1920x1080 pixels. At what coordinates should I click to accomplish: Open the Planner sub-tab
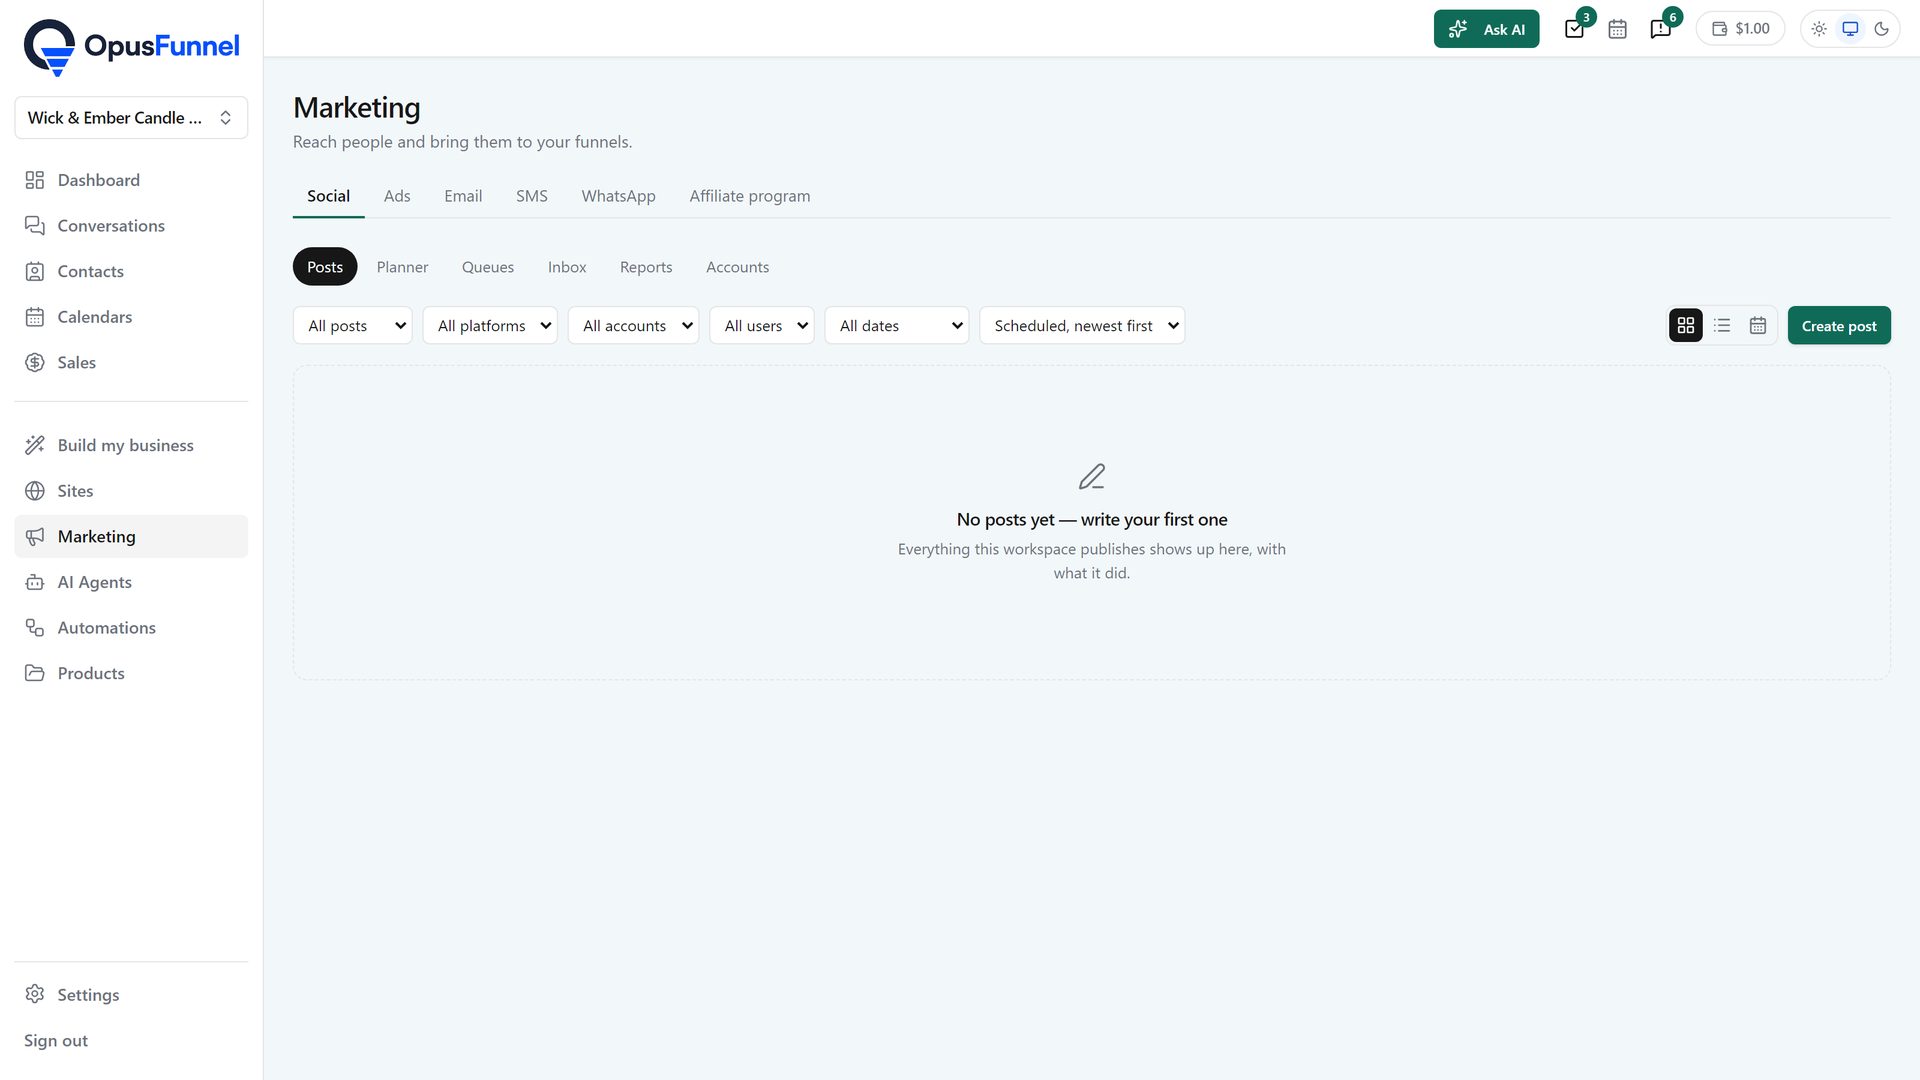pos(402,267)
